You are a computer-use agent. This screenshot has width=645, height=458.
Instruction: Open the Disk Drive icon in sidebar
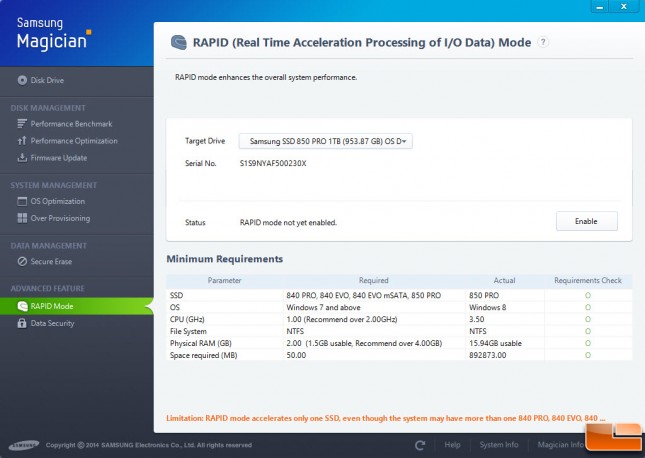click(x=22, y=80)
